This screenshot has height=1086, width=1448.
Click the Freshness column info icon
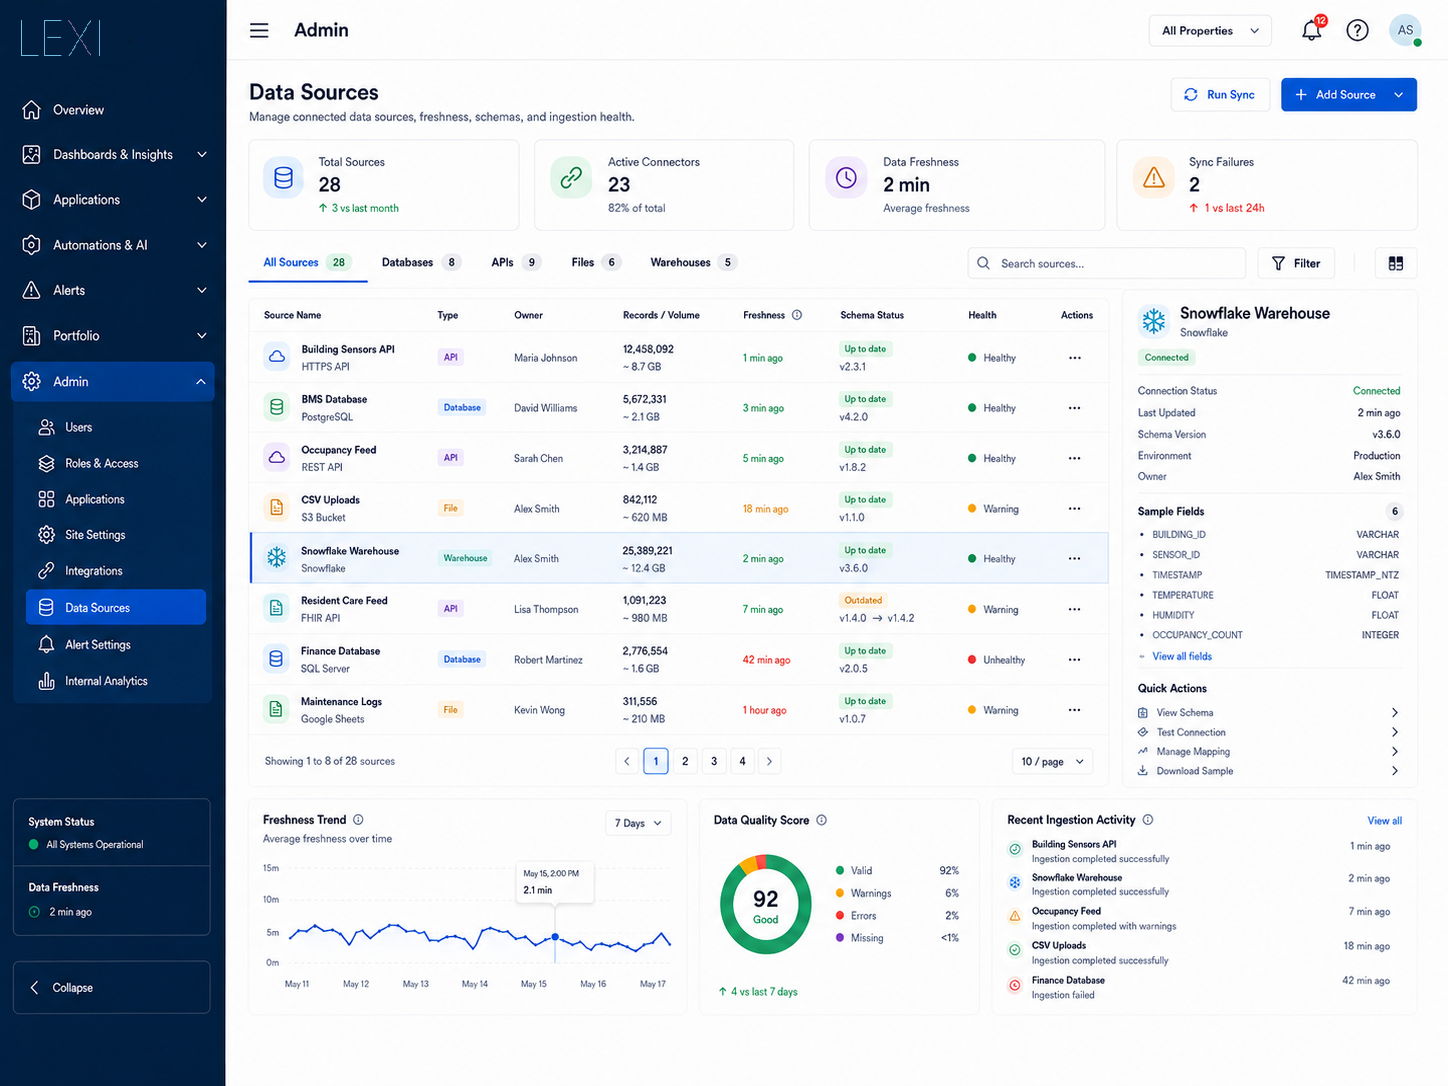point(797,315)
